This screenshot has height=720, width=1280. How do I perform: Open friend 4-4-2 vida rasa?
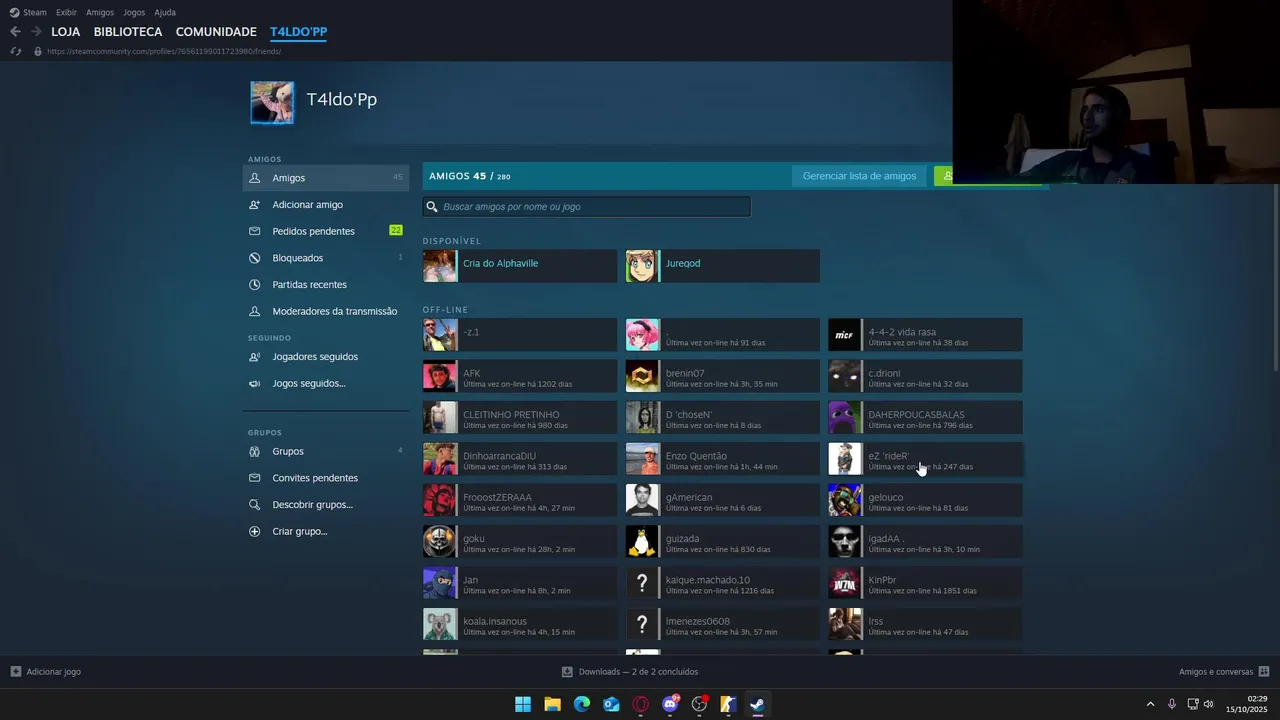point(925,335)
